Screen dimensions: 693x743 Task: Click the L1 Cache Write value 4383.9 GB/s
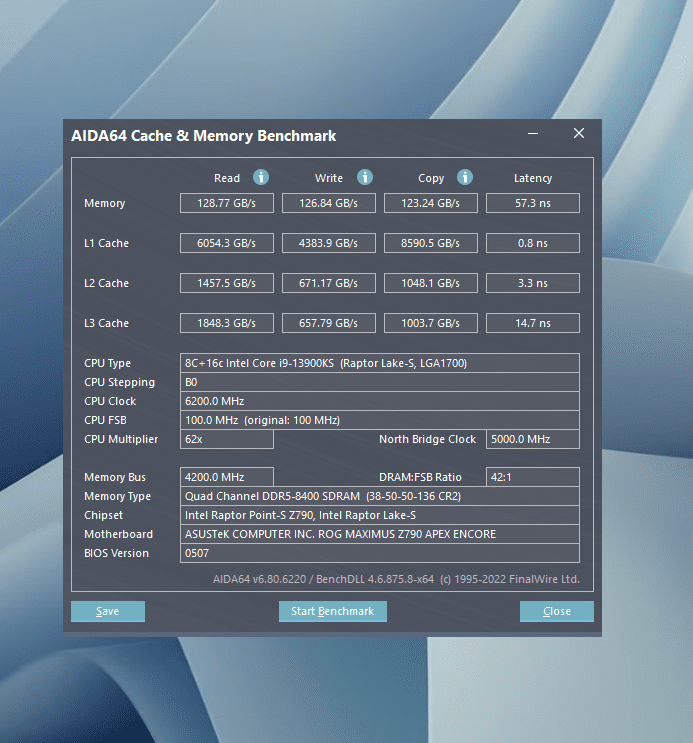pos(328,243)
